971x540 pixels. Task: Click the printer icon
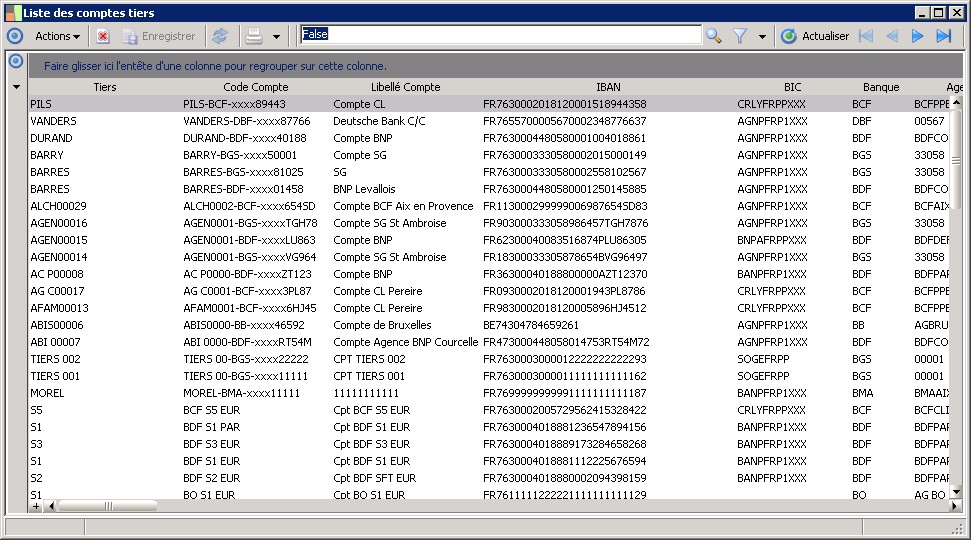[x=254, y=36]
